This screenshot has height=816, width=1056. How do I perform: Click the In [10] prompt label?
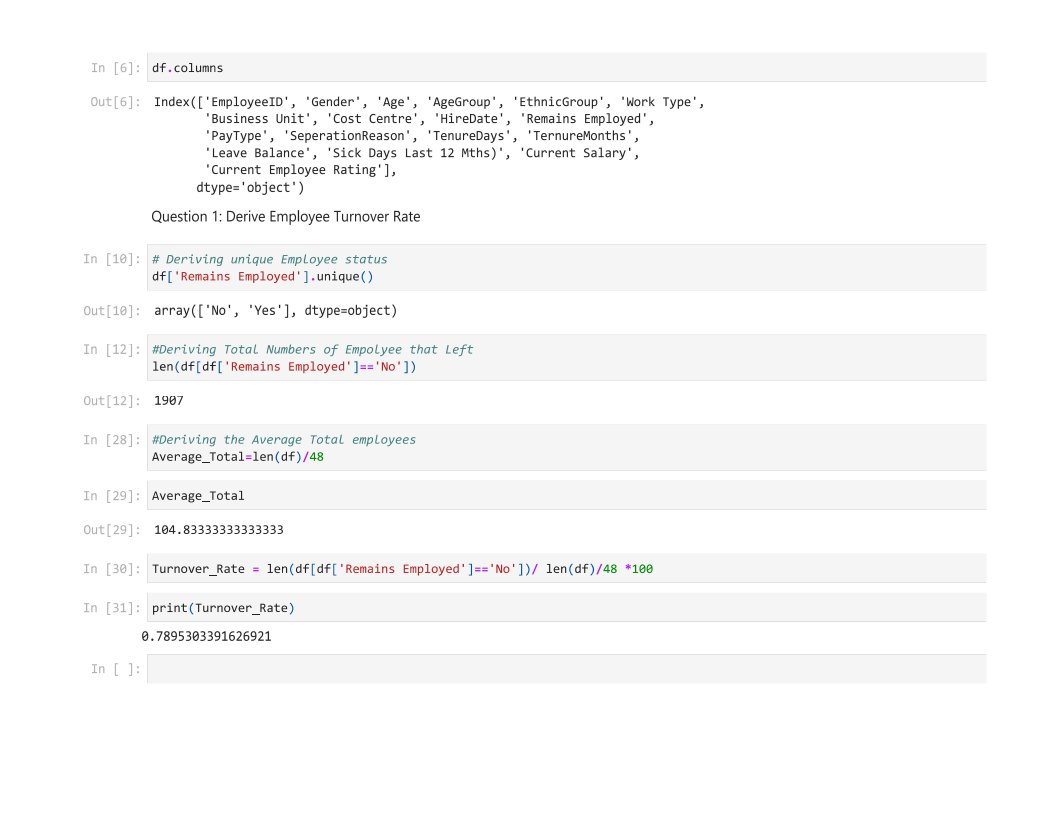coord(112,259)
